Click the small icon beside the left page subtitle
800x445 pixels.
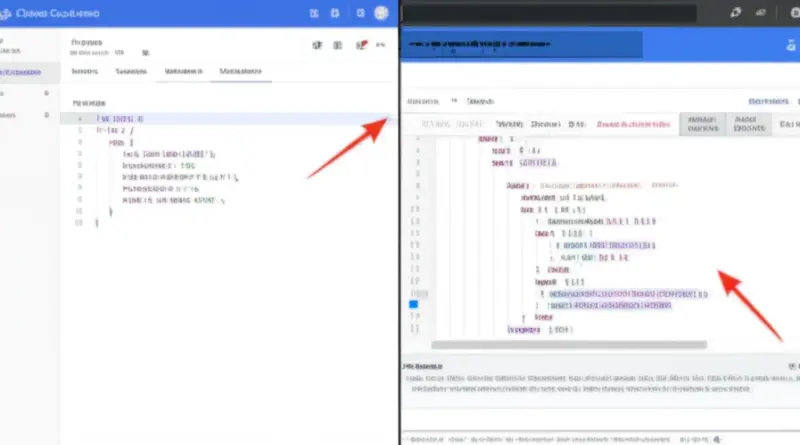click(145, 53)
